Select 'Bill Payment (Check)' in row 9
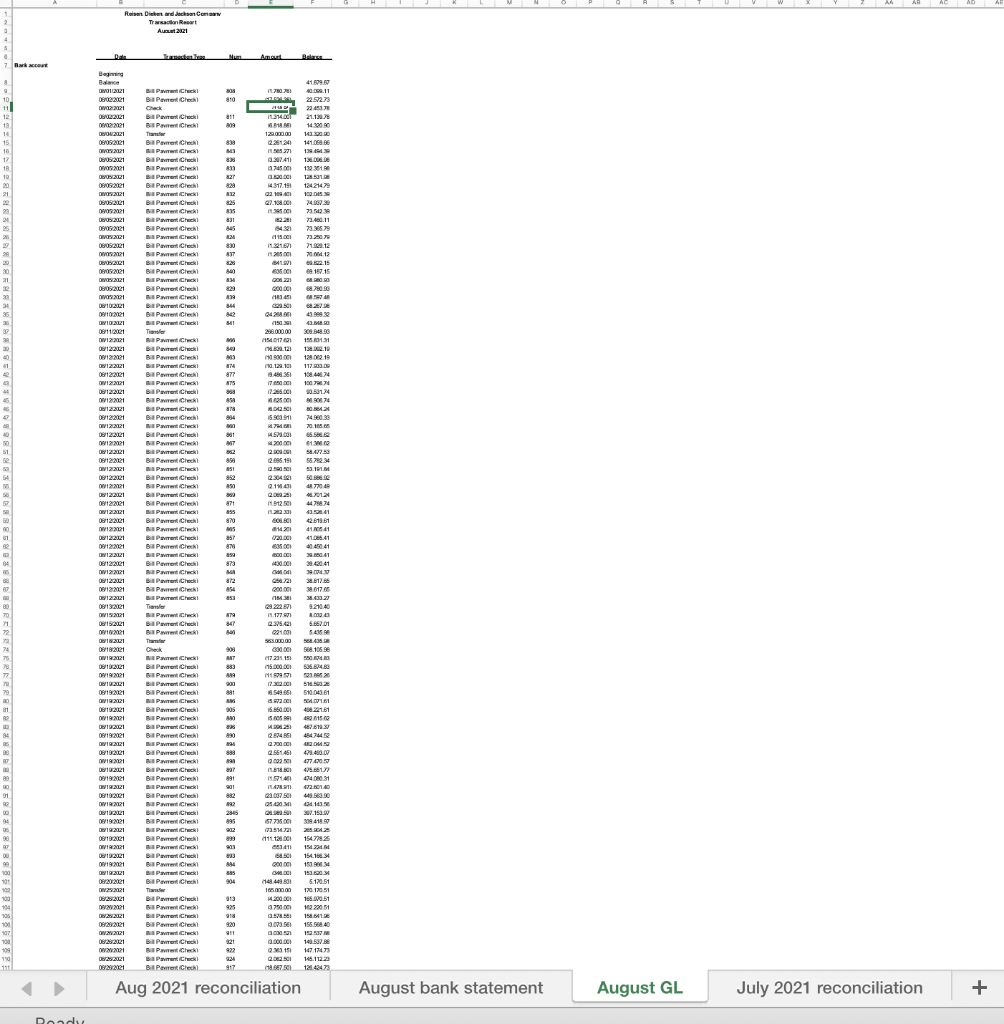 [172, 91]
